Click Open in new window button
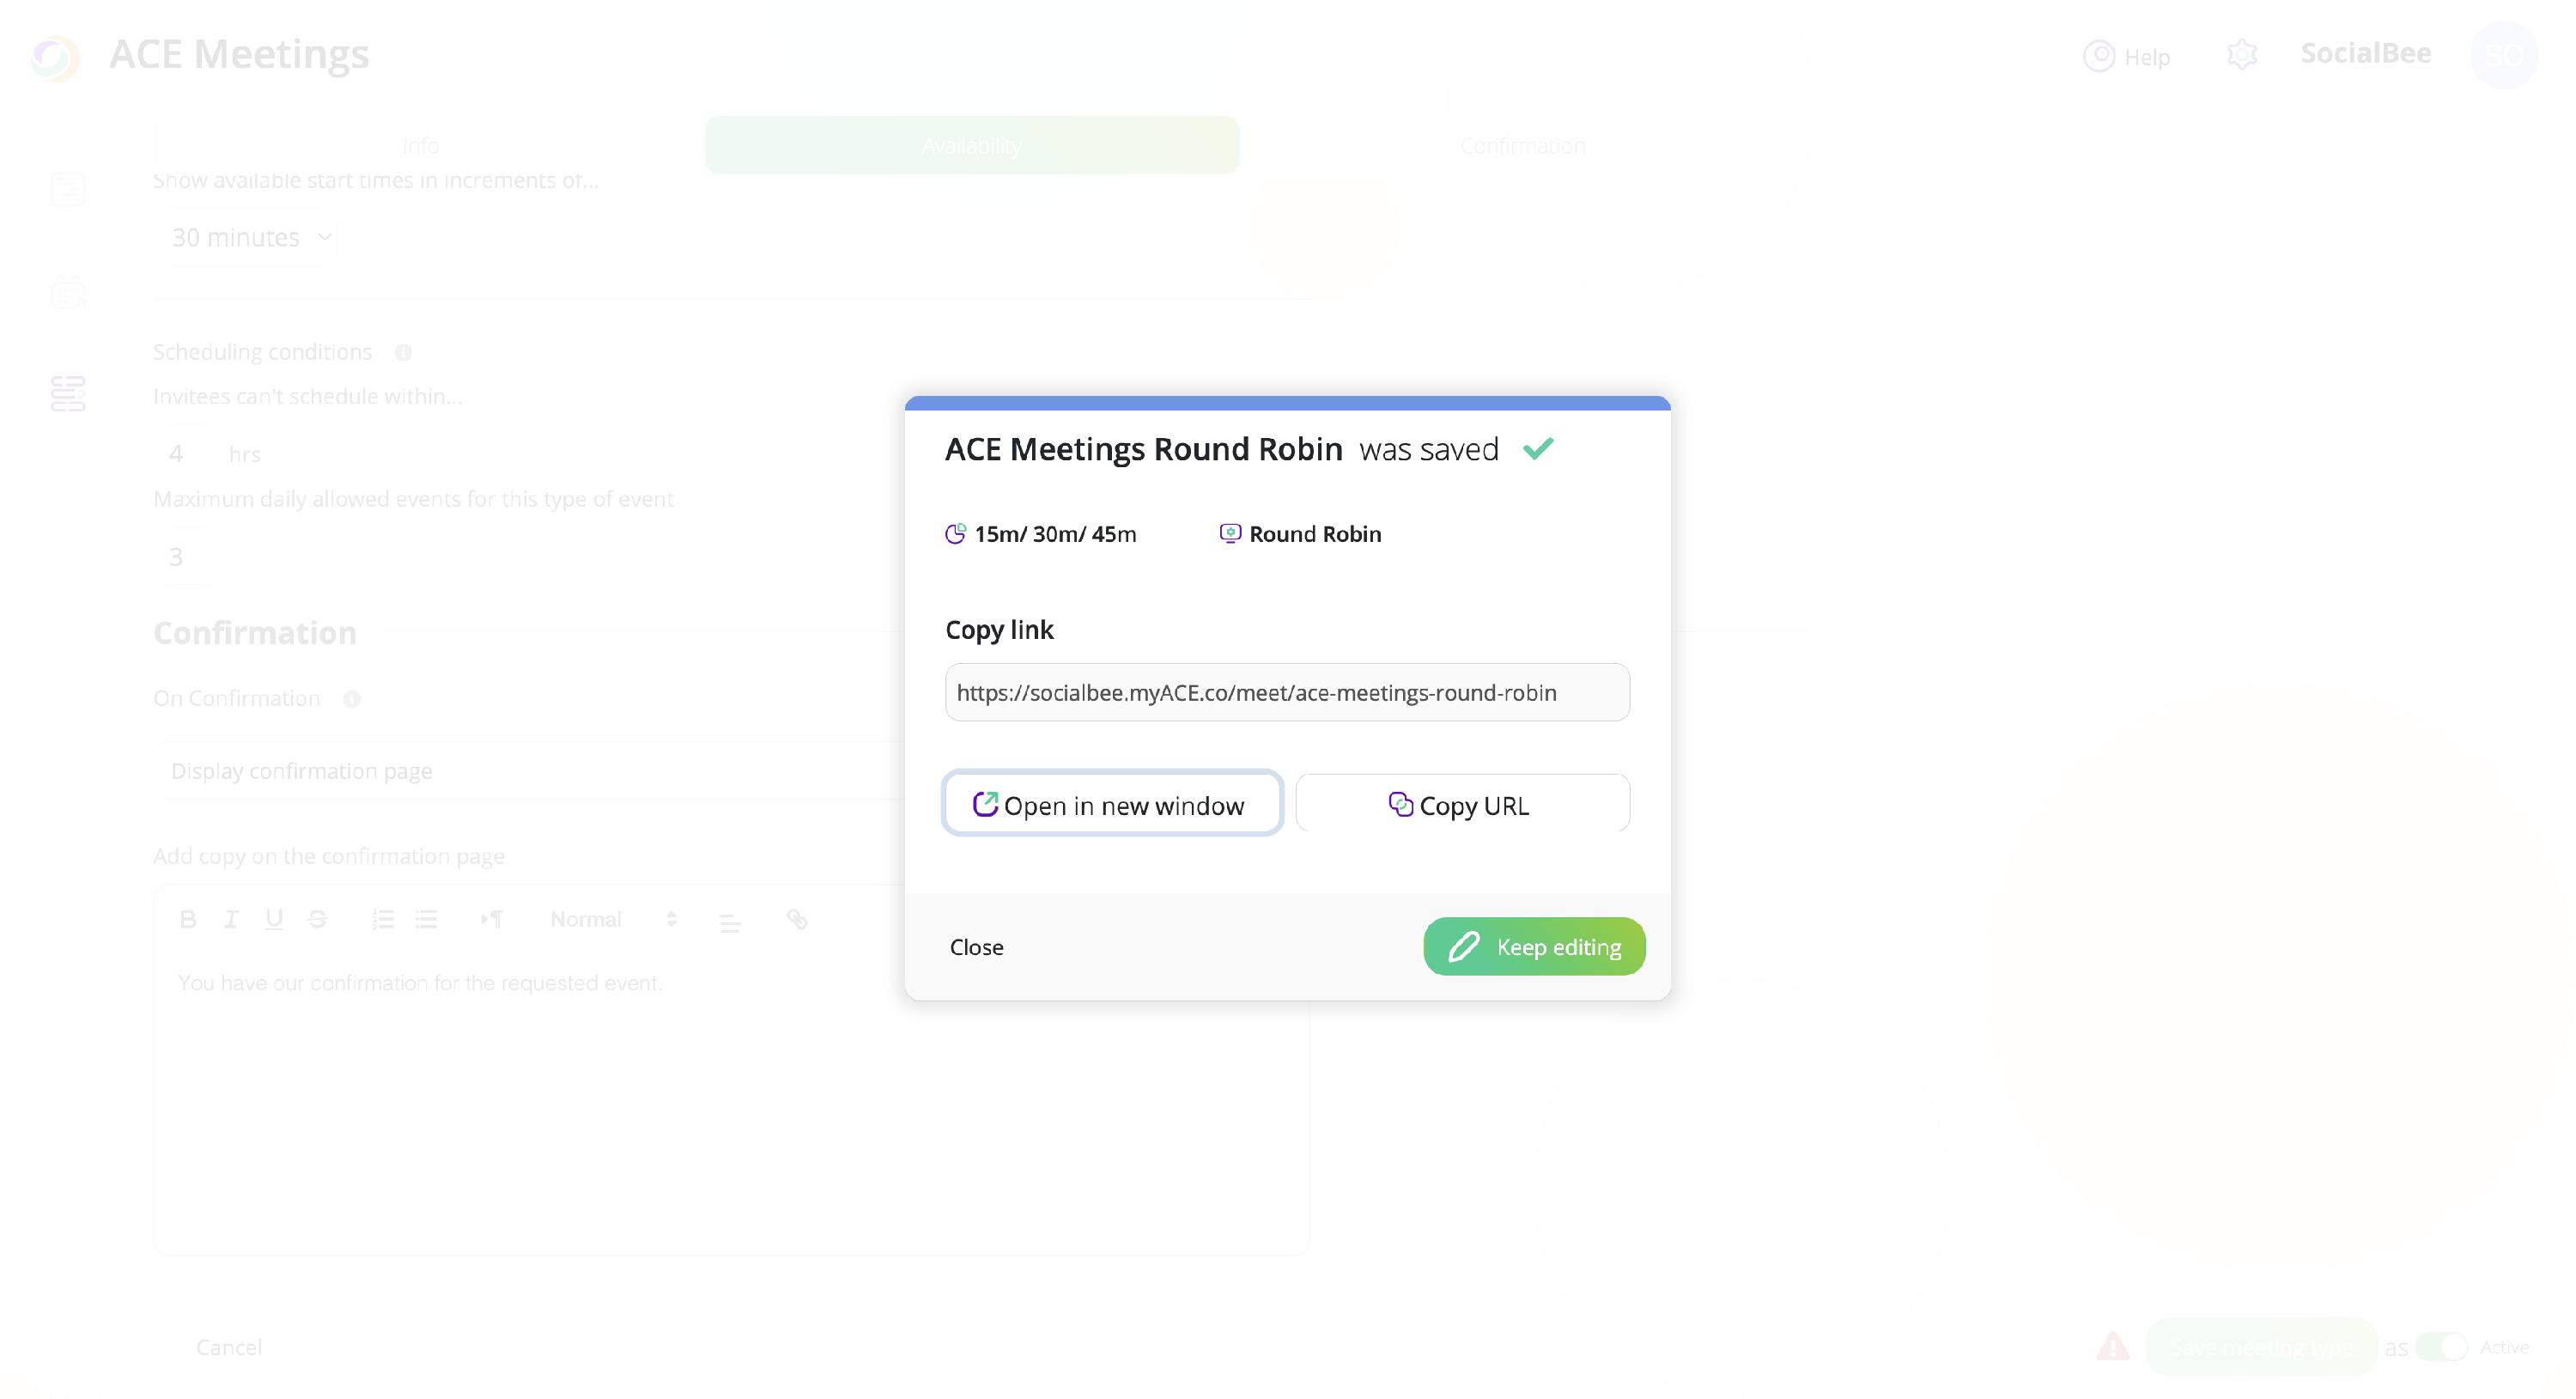The image size is (2576, 1399). pos(1112,804)
